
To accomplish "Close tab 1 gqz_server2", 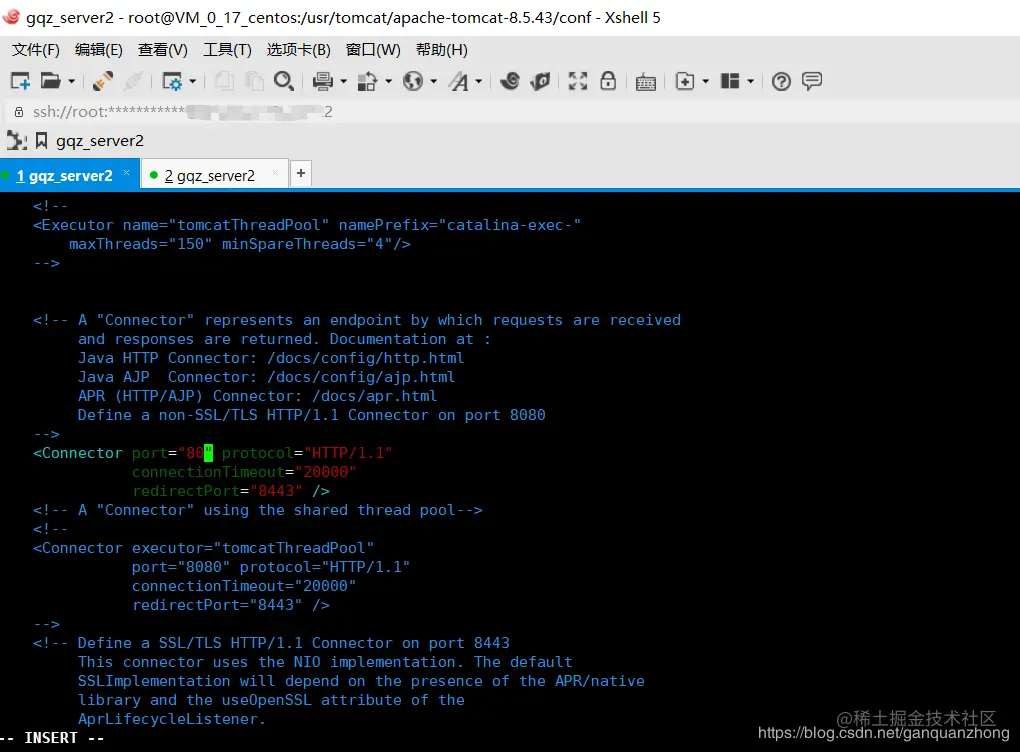I will coord(127,172).
